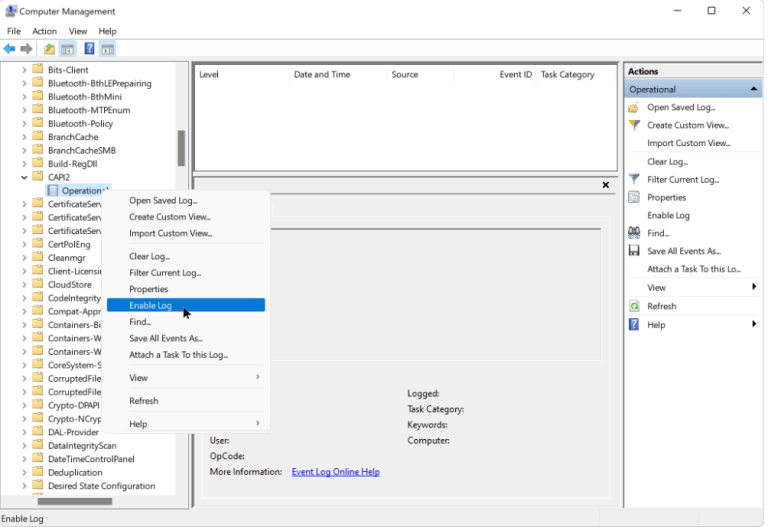This screenshot has height=527, width=768.
Task: Click the DAL-Provider folder icon
Action: pos(38,431)
